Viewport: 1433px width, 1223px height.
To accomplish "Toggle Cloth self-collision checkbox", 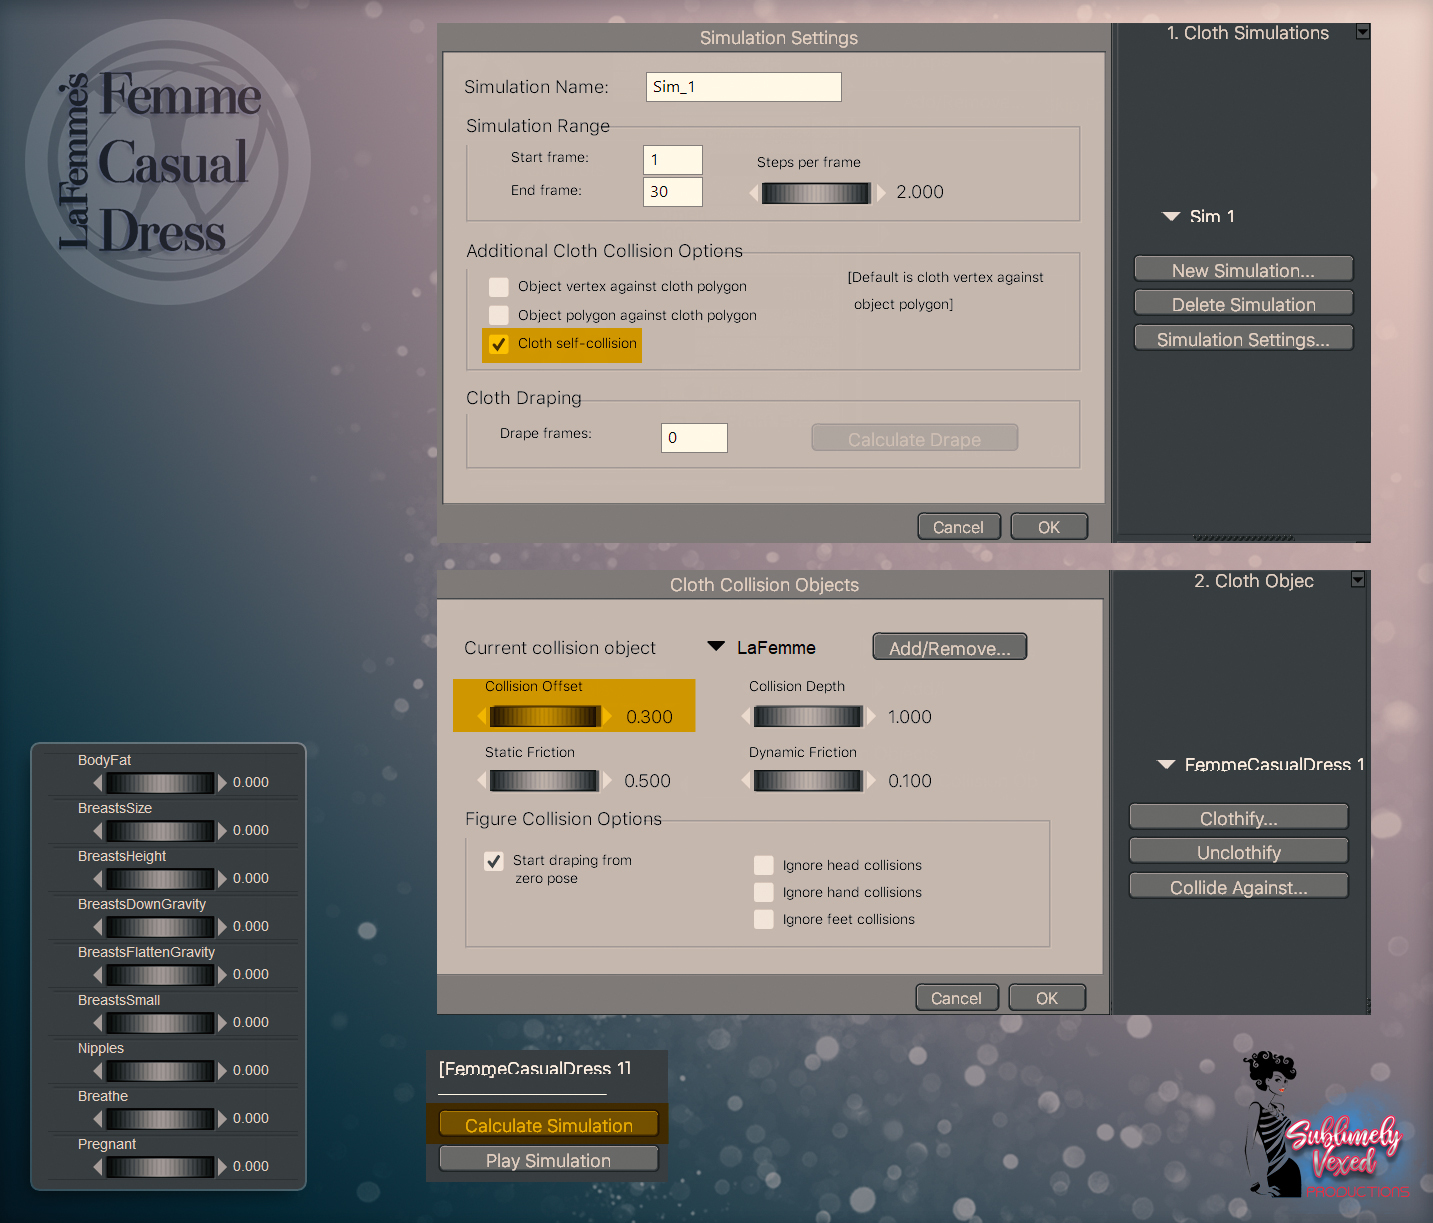I will (x=498, y=344).
